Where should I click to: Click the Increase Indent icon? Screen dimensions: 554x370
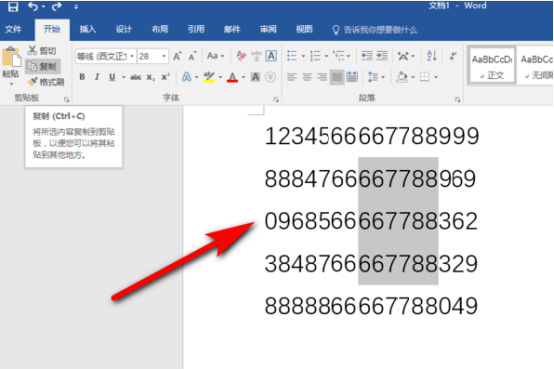pyautogui.click(x=382, y=56)
